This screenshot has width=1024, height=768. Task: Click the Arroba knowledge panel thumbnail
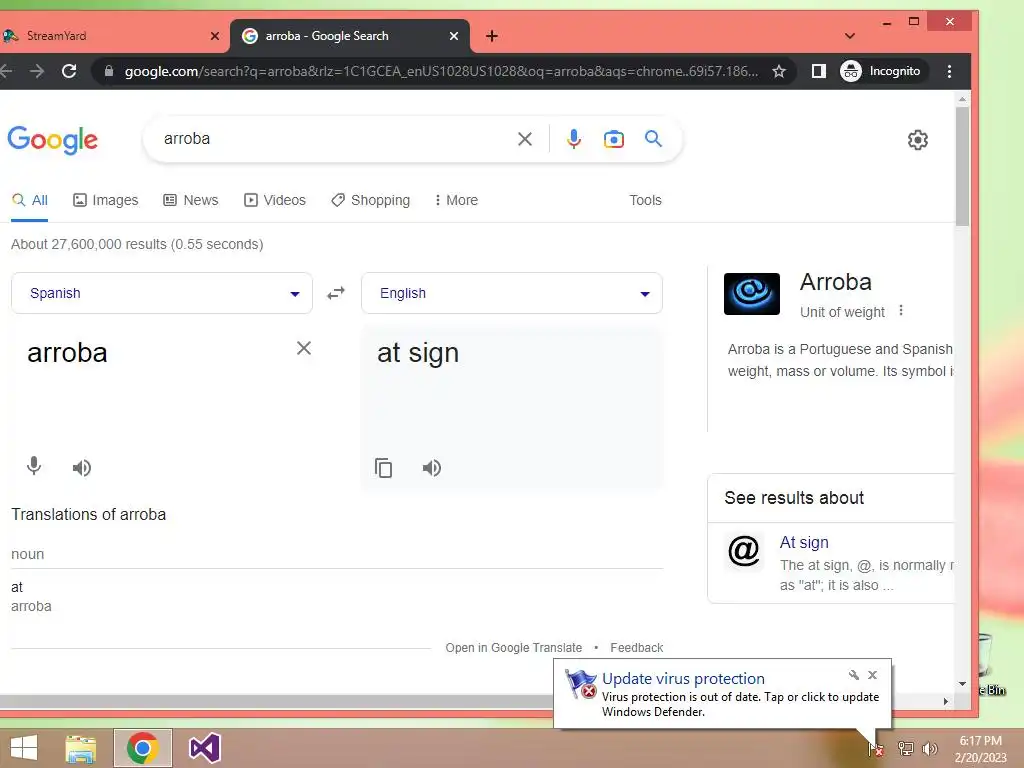[x=752, y=294]
